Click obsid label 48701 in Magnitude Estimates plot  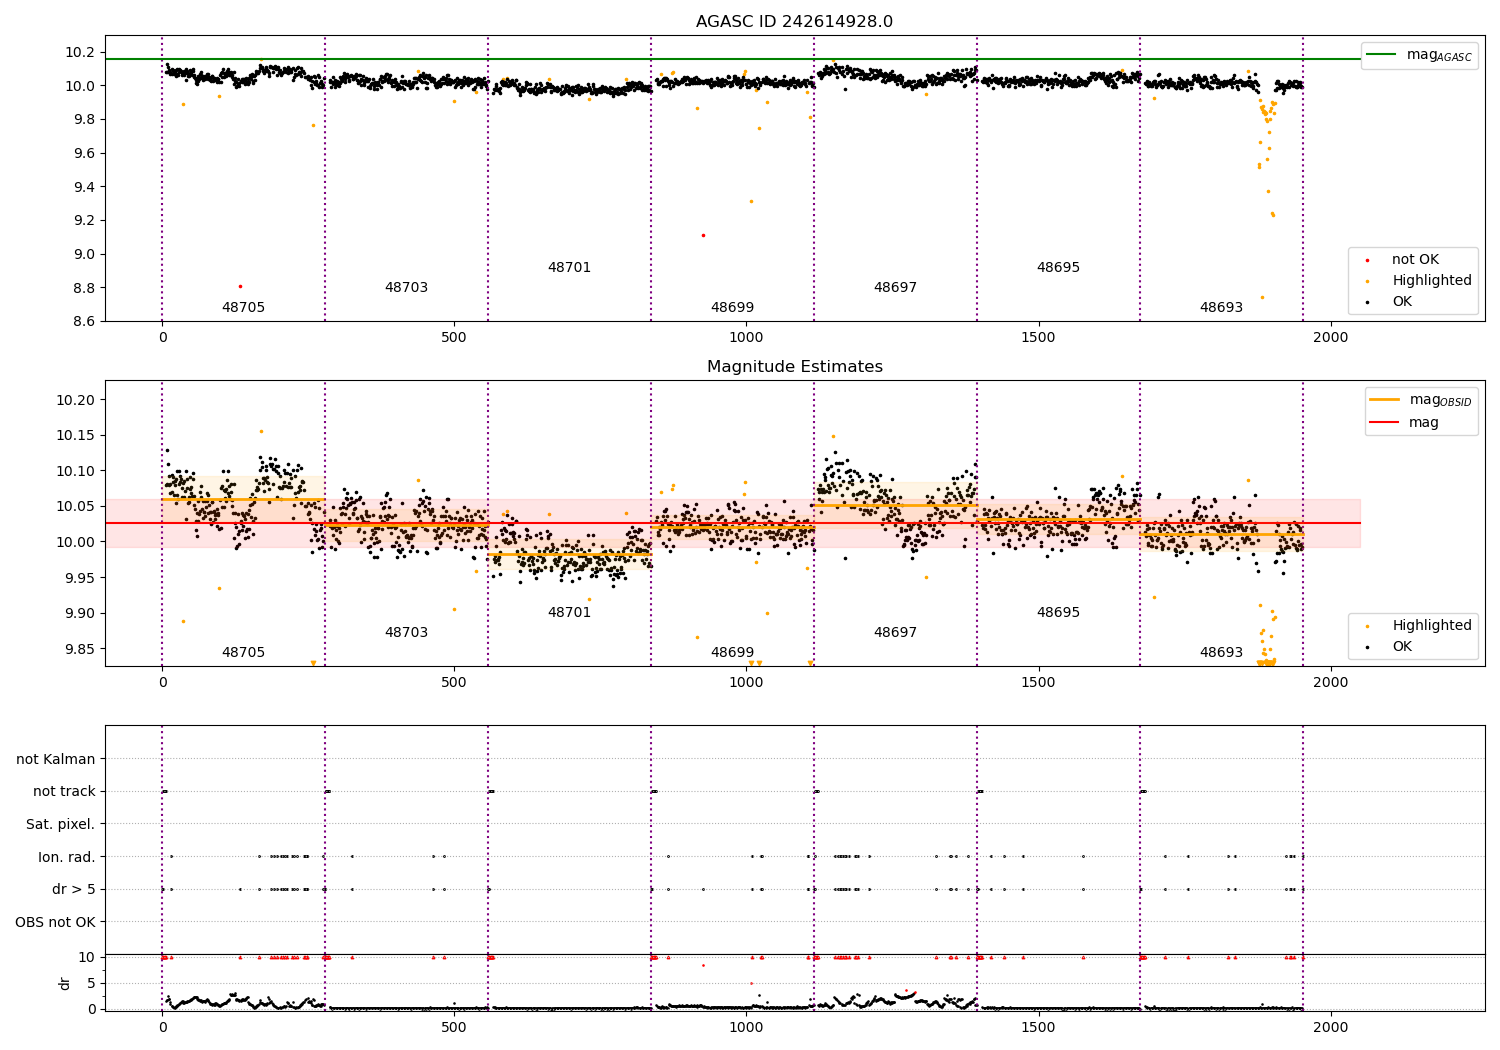[569, 612]
